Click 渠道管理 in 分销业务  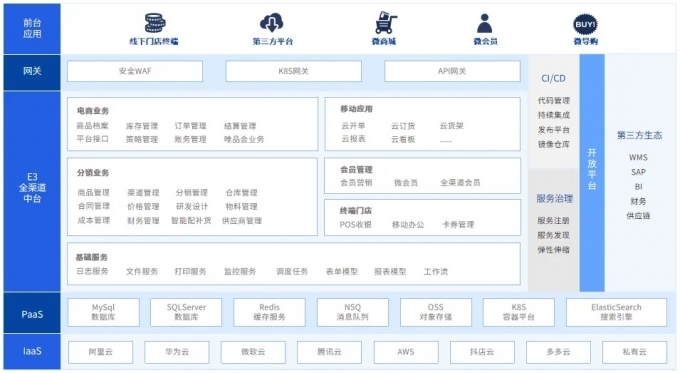click(143, 193)
